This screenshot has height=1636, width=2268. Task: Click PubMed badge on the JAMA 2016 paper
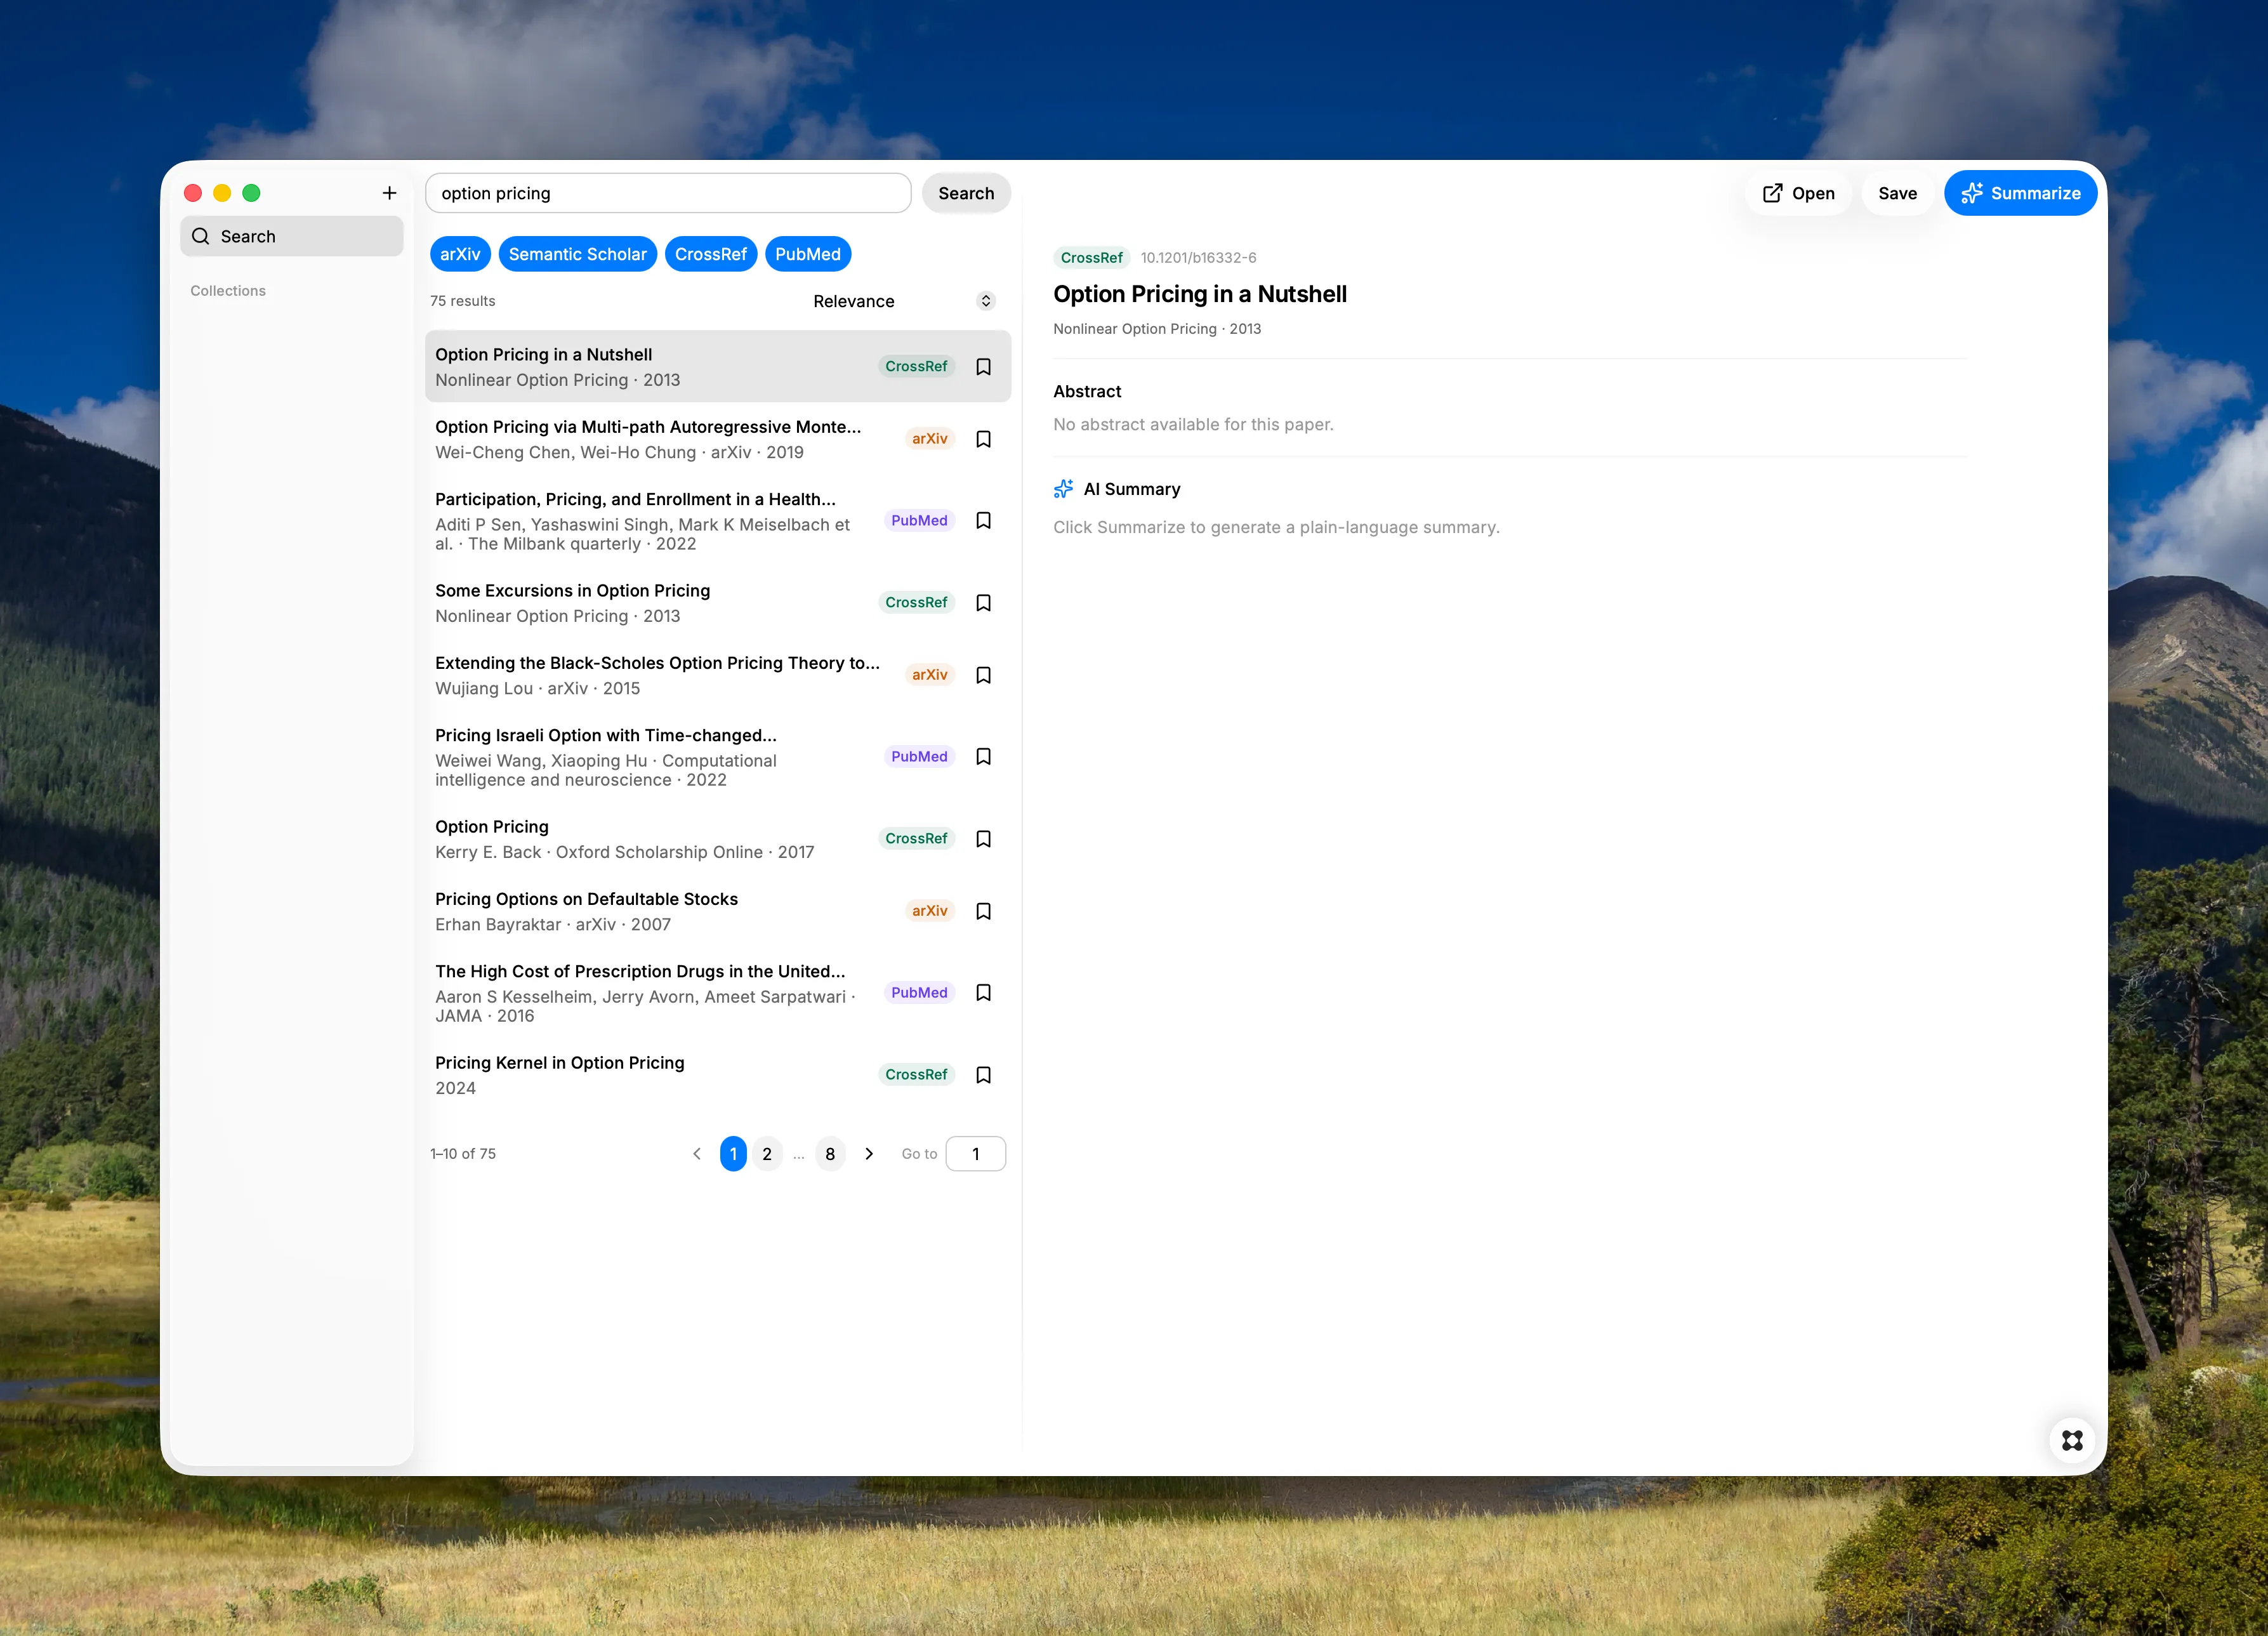(x=919, y=993)
